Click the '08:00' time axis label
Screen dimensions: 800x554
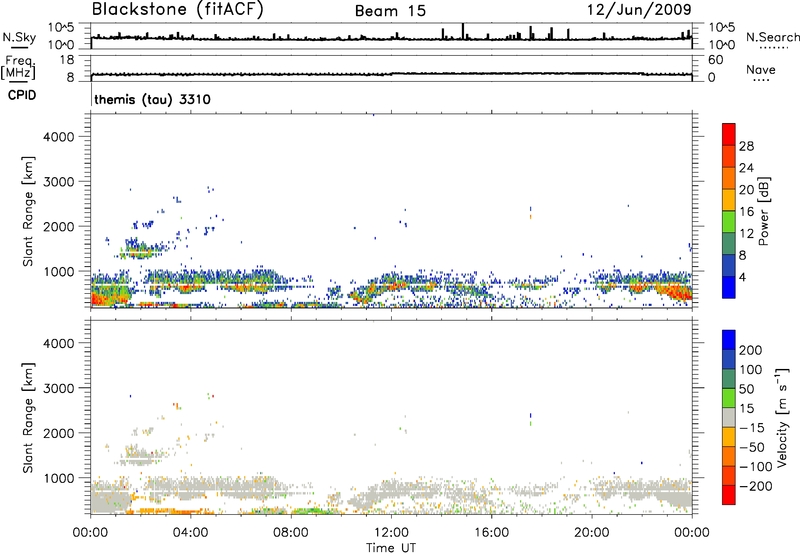(291, 533)
